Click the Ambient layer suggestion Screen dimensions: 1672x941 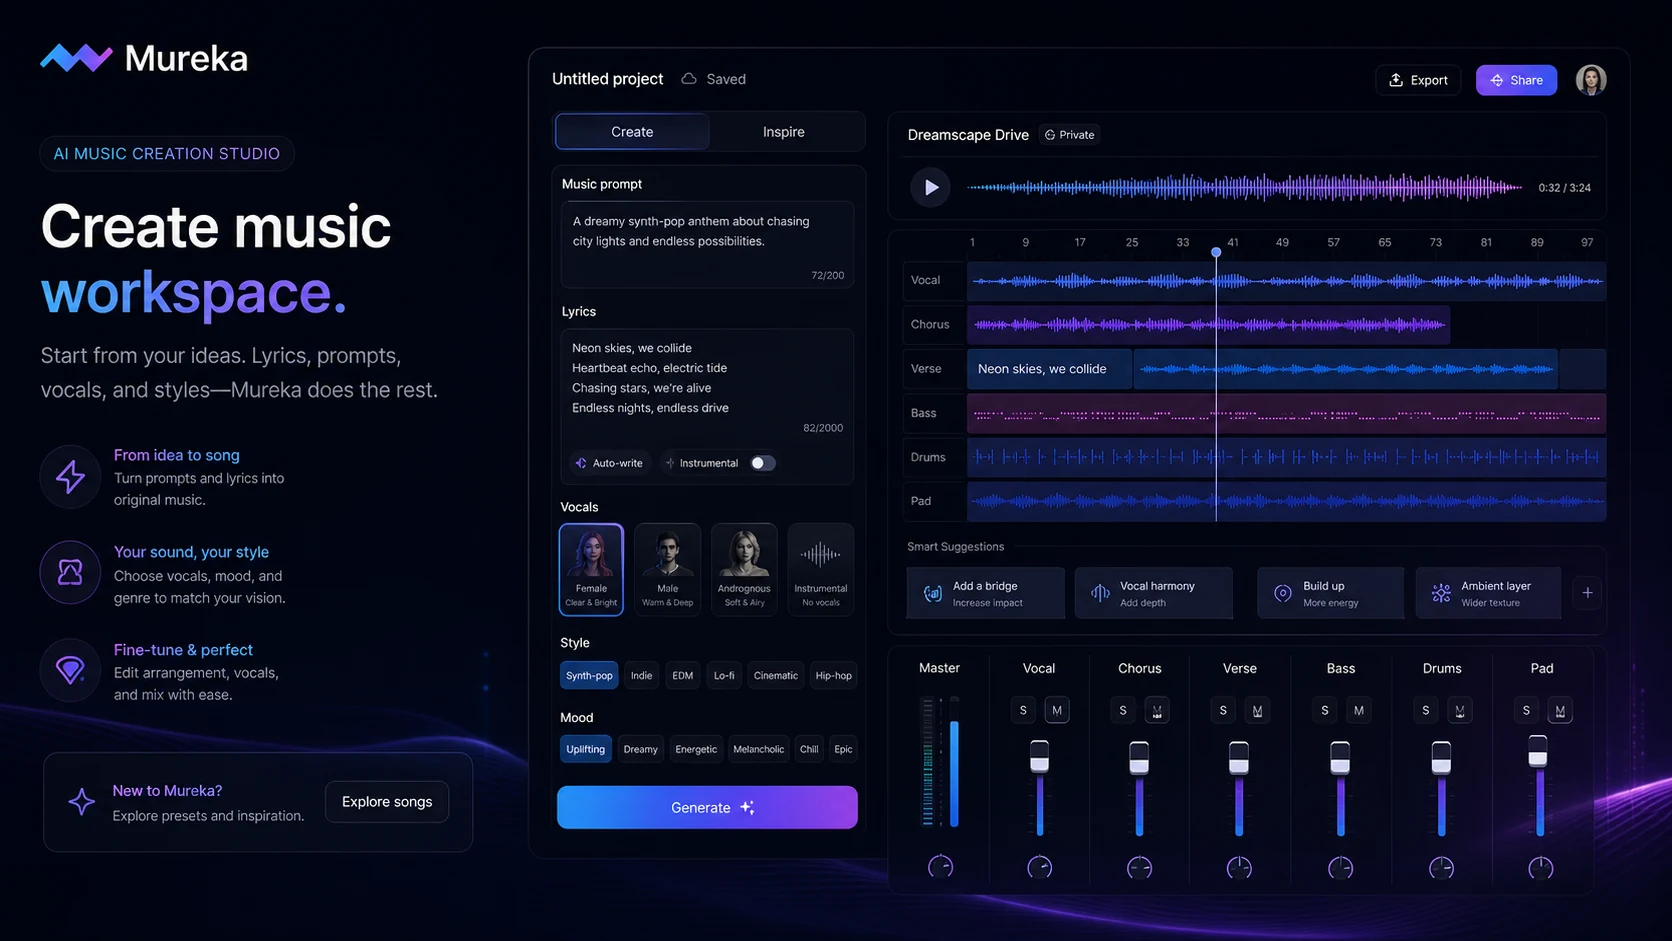point(1489,593)
